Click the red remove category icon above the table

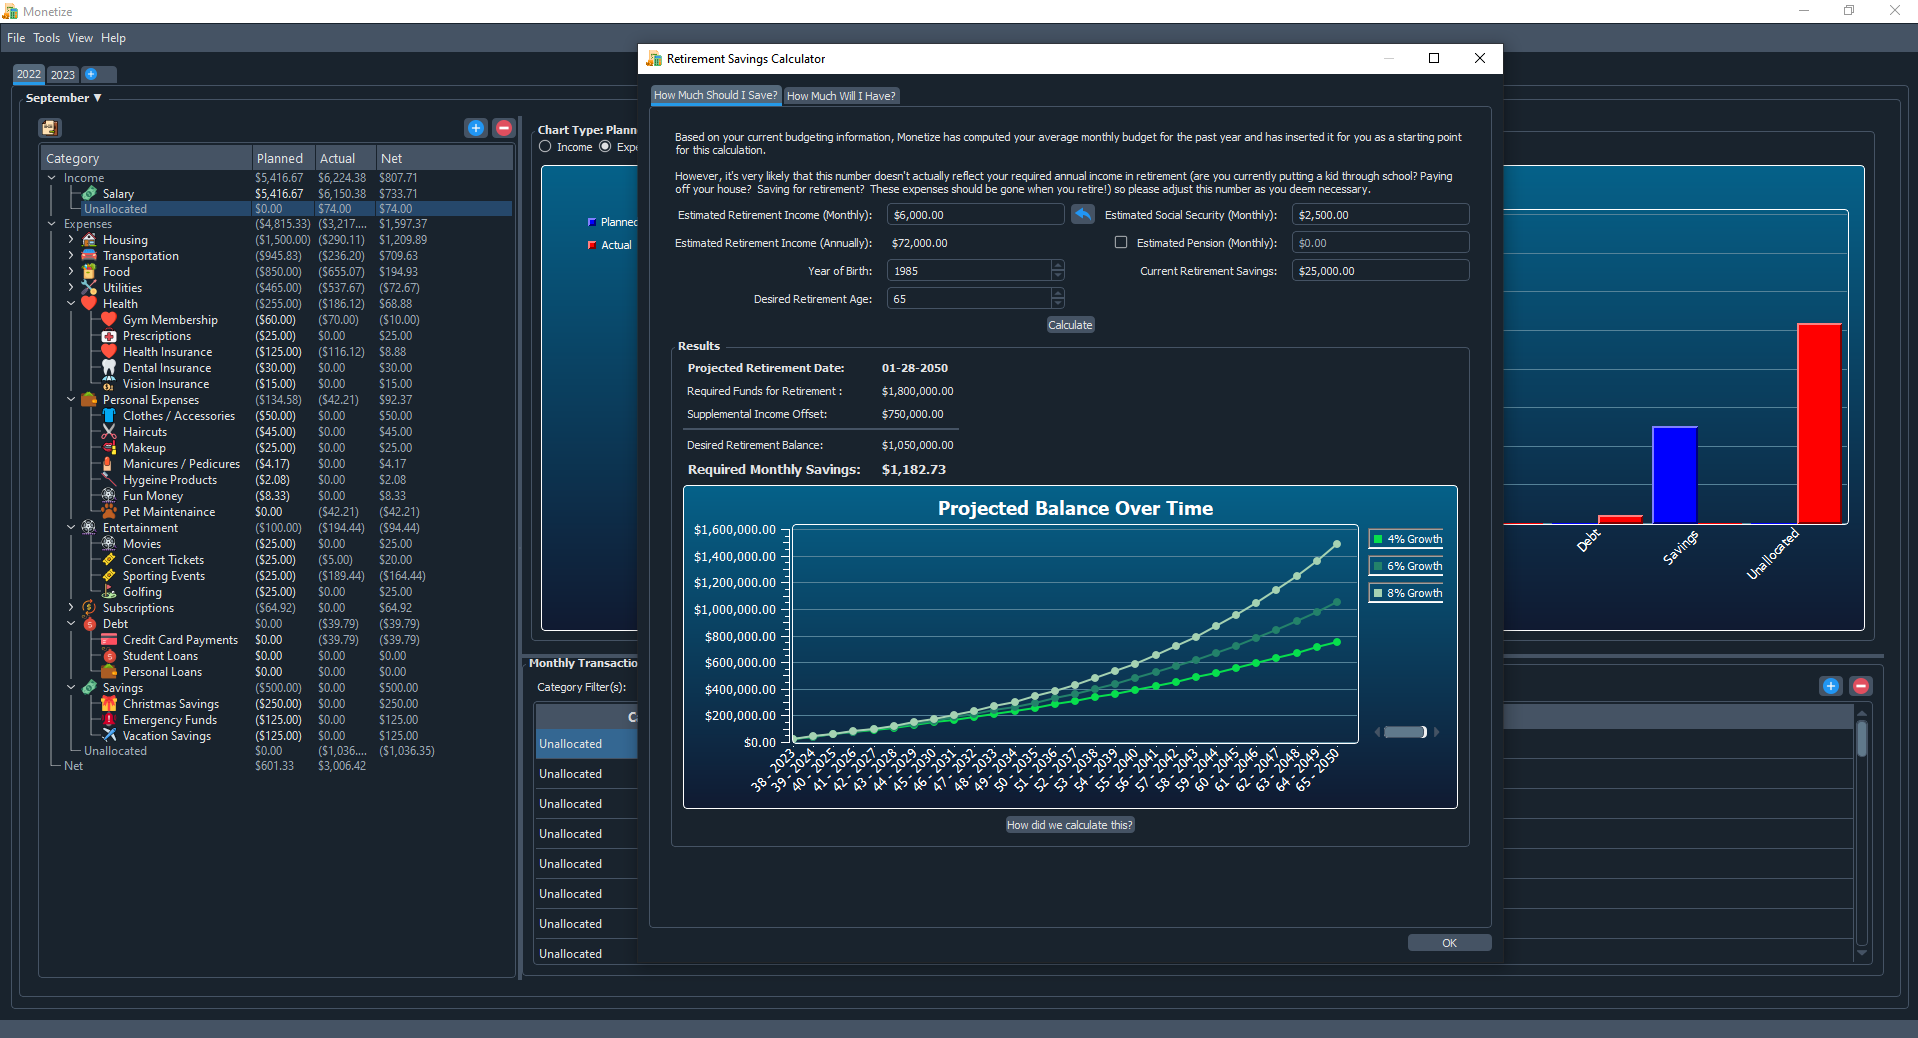tap(504, 128)
